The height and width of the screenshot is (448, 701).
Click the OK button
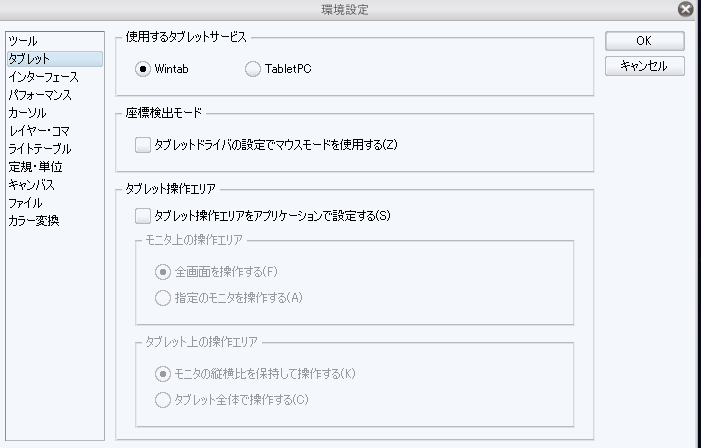[x=644, y=41]
